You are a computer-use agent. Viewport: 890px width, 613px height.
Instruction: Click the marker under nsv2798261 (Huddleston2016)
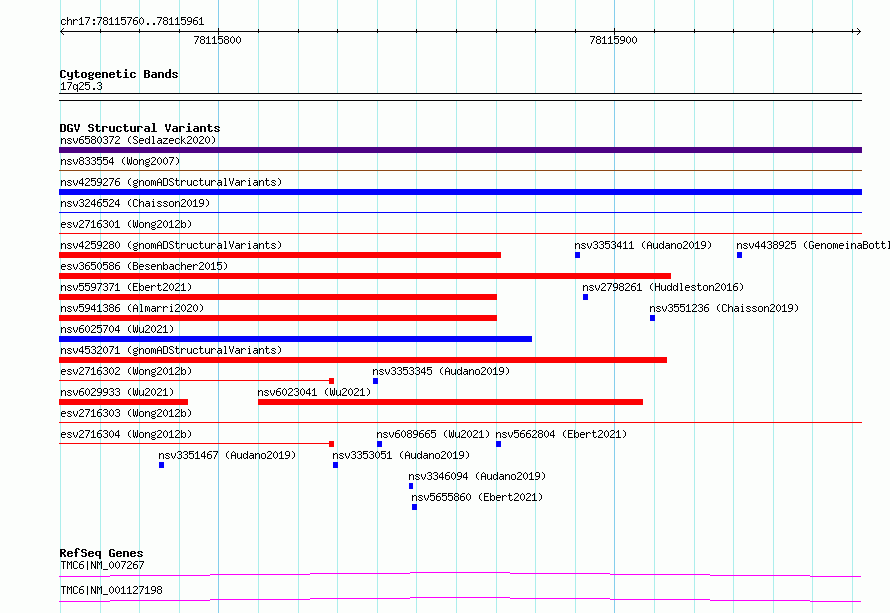(585, 297)
